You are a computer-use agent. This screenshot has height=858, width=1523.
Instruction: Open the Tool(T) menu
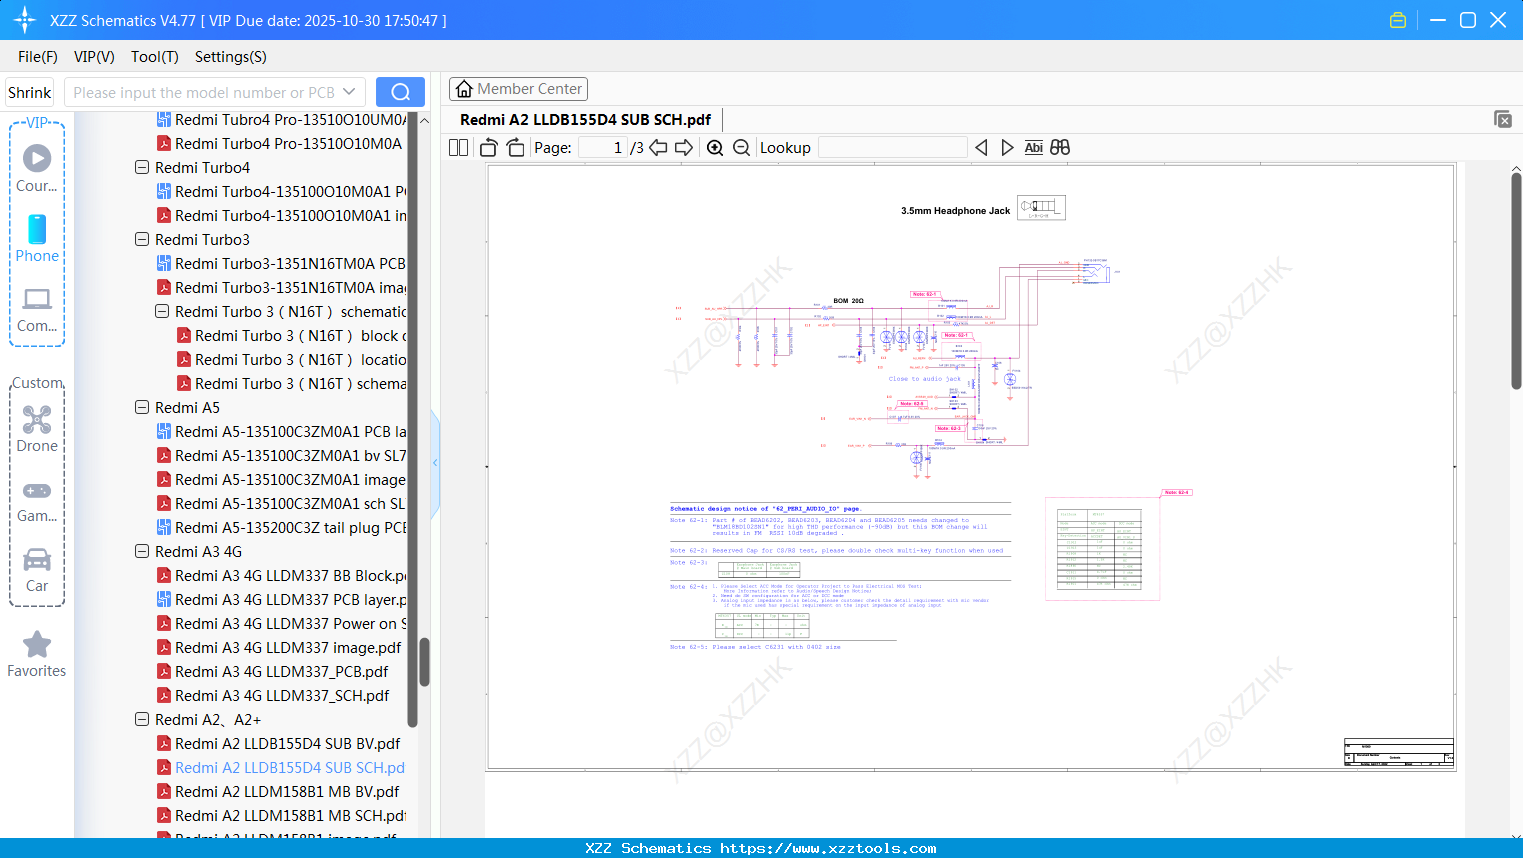154,57
